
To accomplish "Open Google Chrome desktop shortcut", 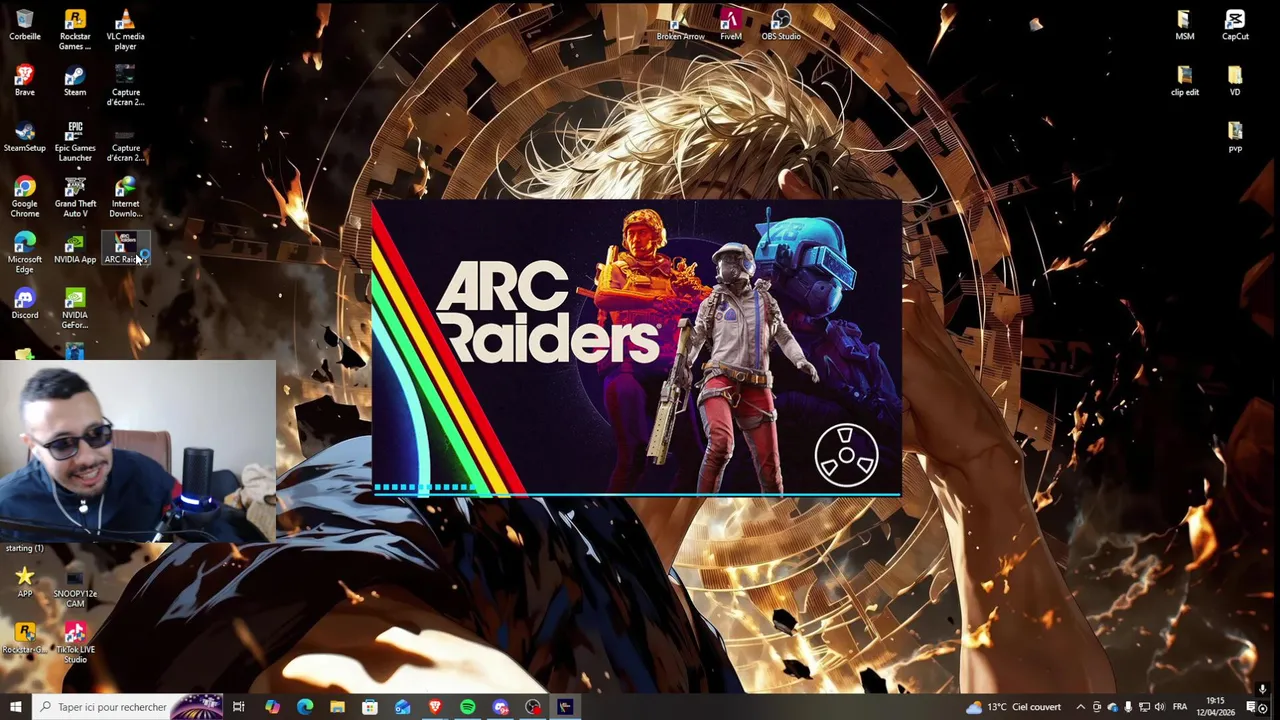I will [25, 197].
